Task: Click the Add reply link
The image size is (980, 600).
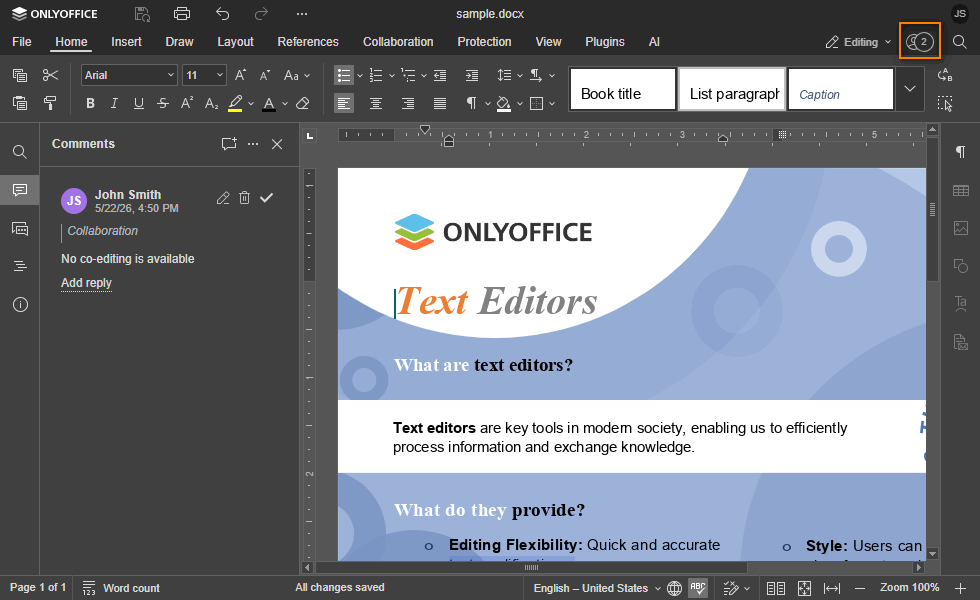Action: pyautogui.click(x=86, y=283)
